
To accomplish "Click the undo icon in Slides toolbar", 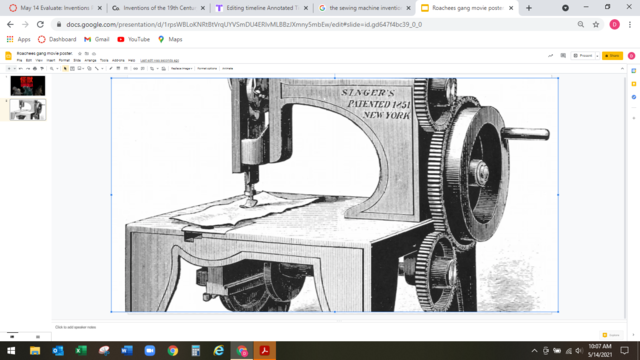I will coord(20,69).
